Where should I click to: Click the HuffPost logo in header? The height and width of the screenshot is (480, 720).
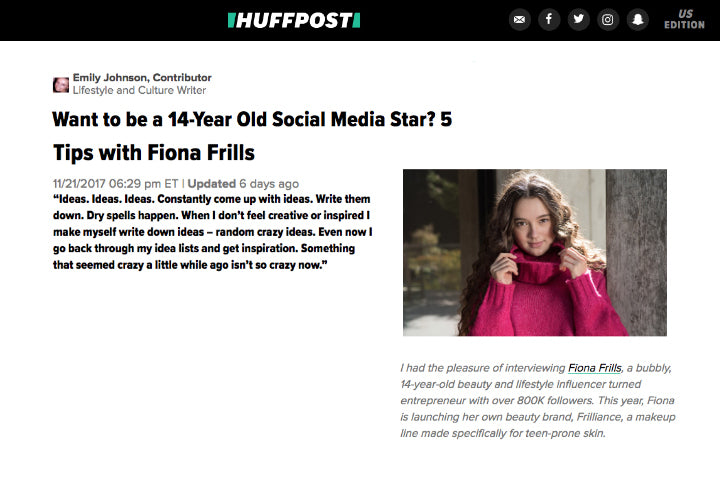click(293, 20)
